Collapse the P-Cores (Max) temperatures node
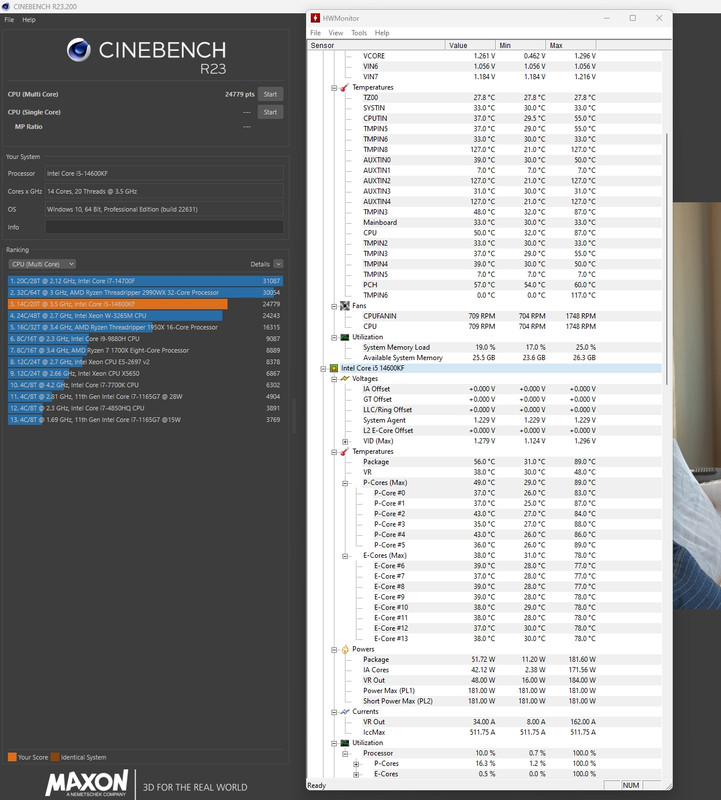The image size is (721, 800). (345, 483)
